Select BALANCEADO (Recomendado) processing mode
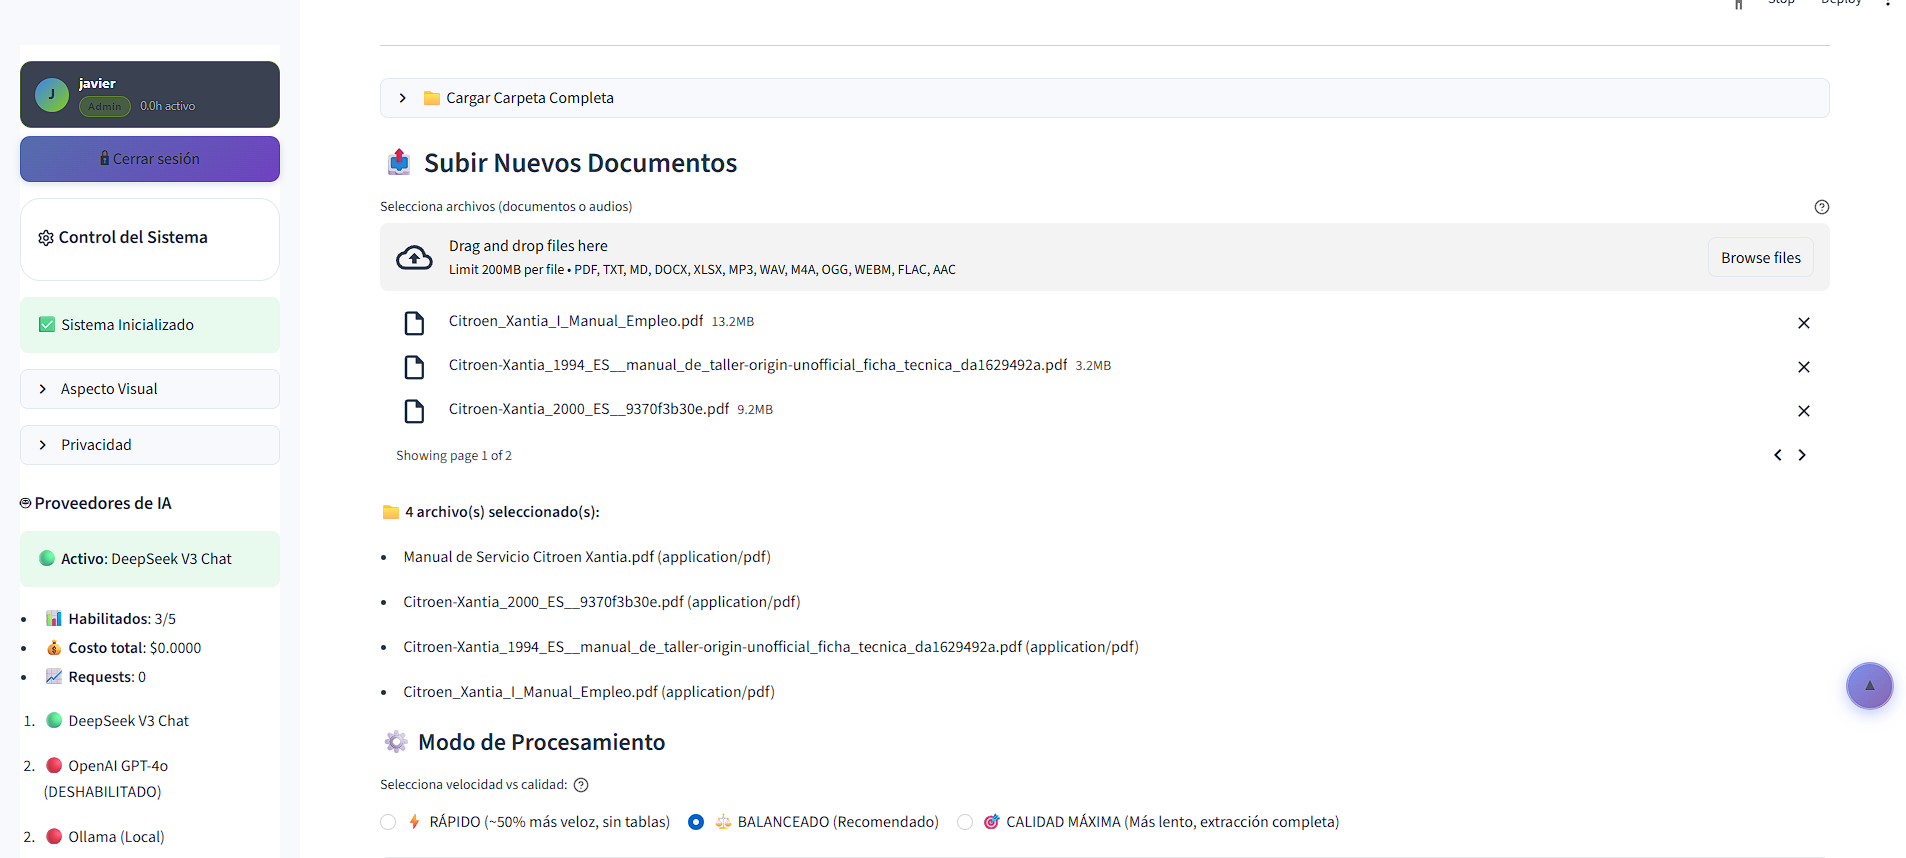The image size is (1906, 858). tap(696, 822)
